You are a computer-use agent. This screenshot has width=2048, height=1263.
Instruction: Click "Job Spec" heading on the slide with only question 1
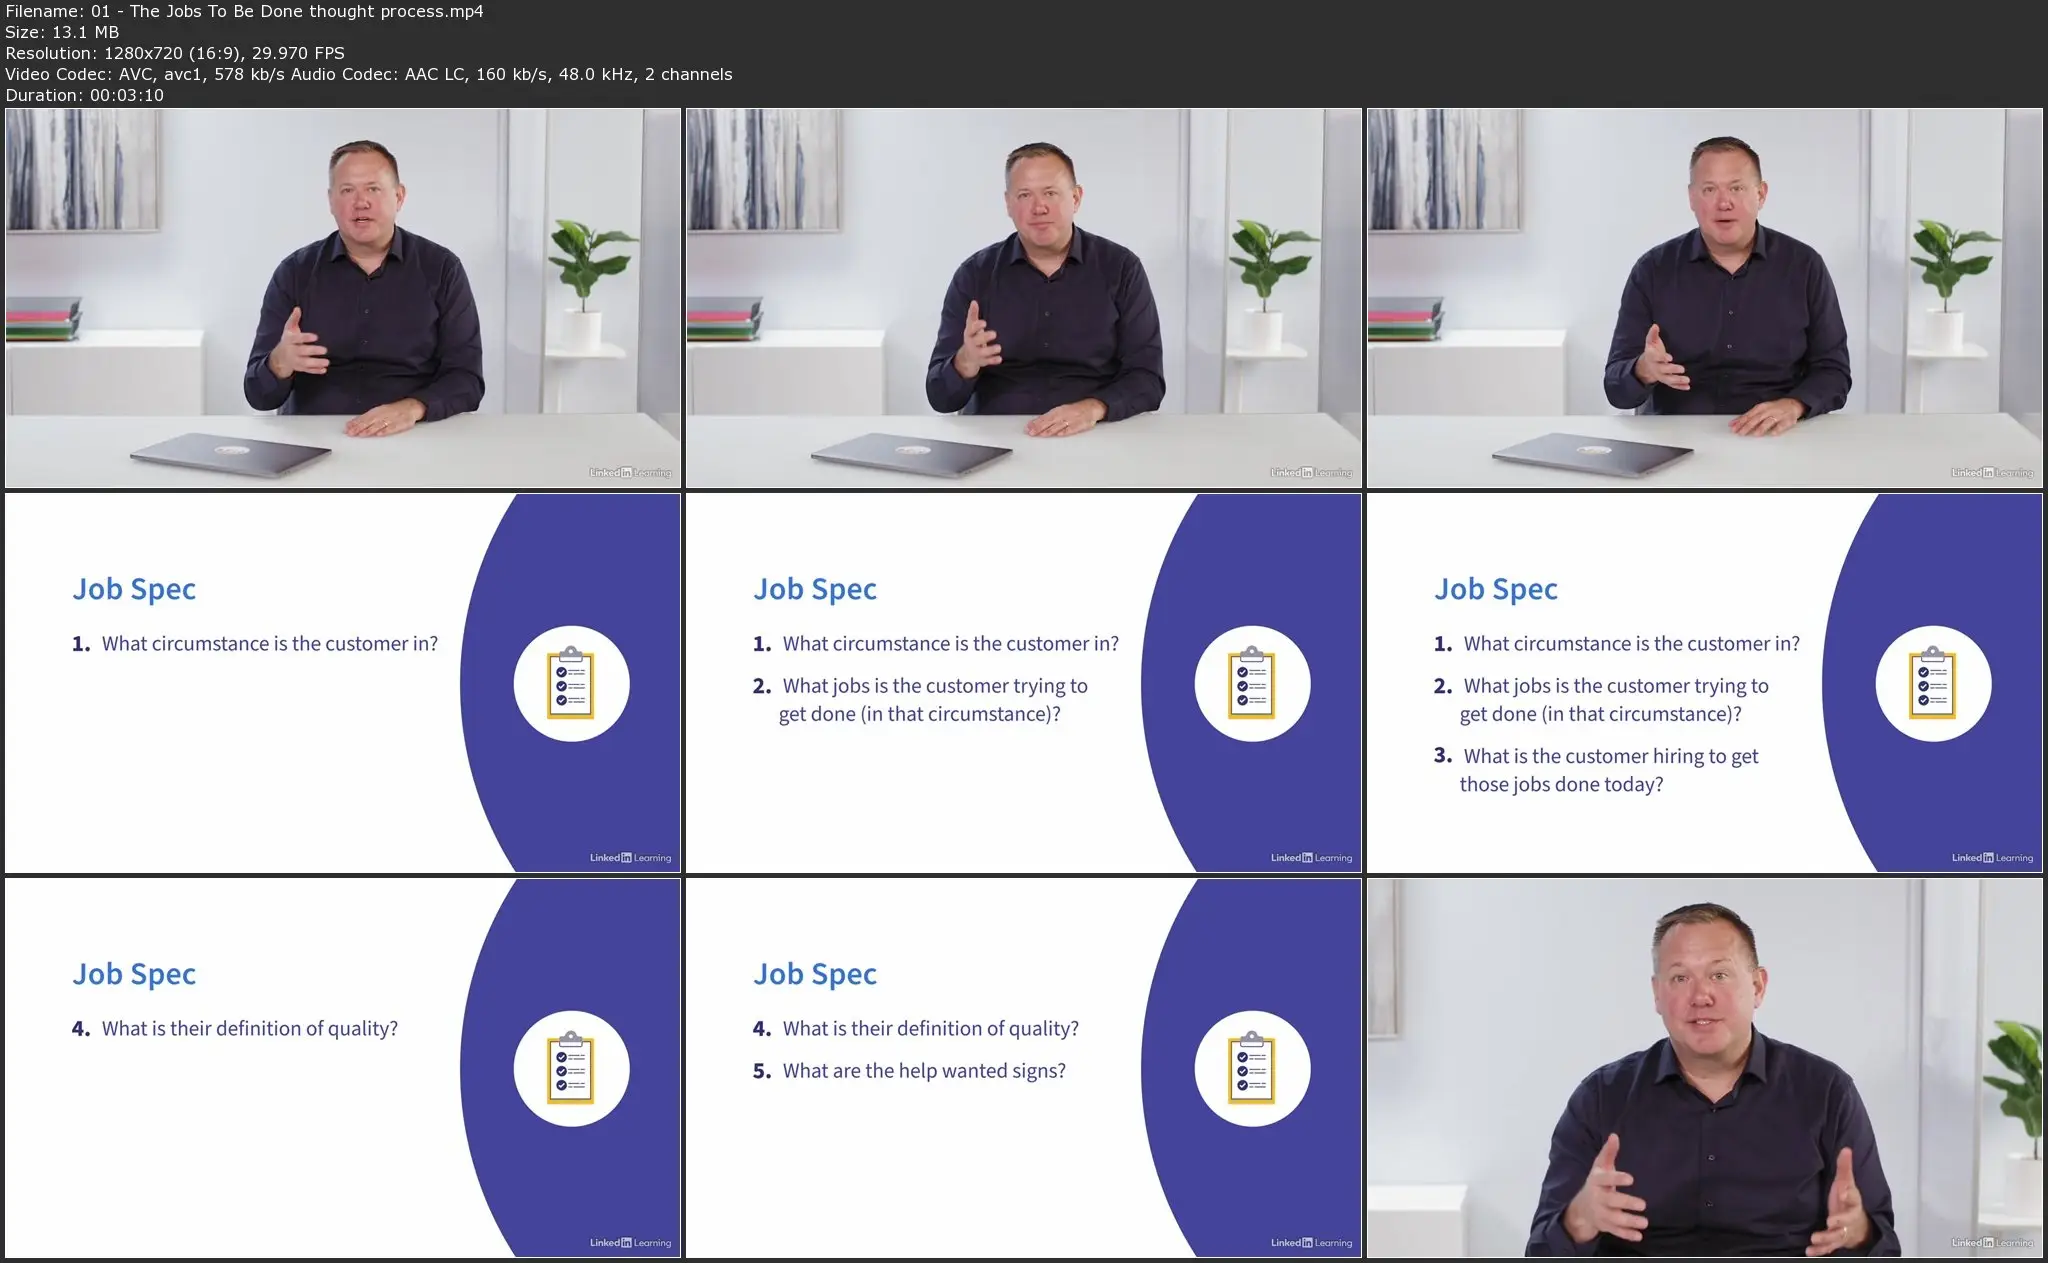(134, 589)
